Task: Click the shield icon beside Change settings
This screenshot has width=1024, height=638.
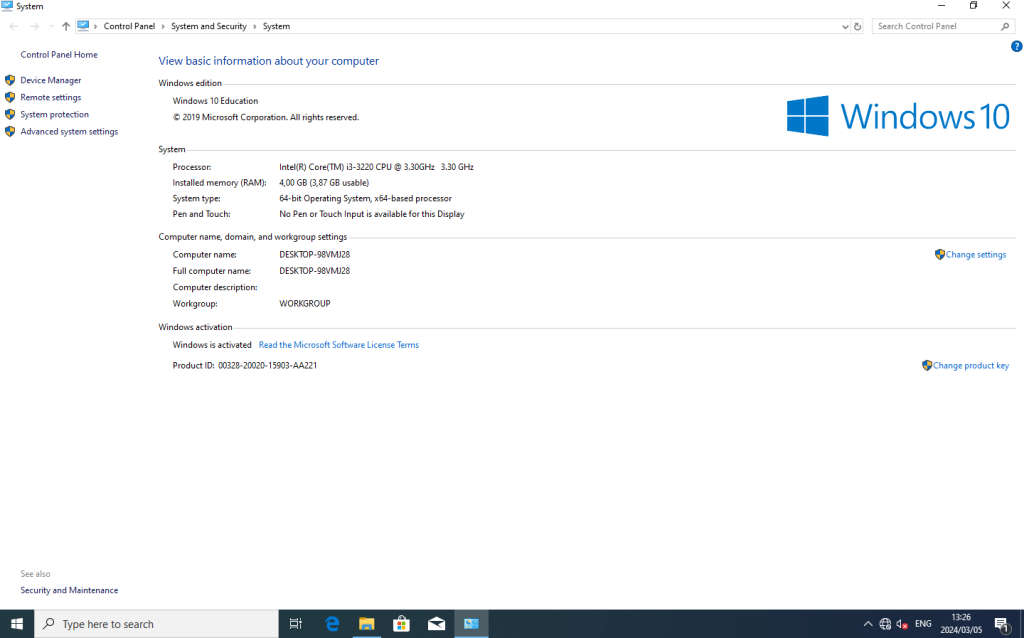Action: click(938, 254)
